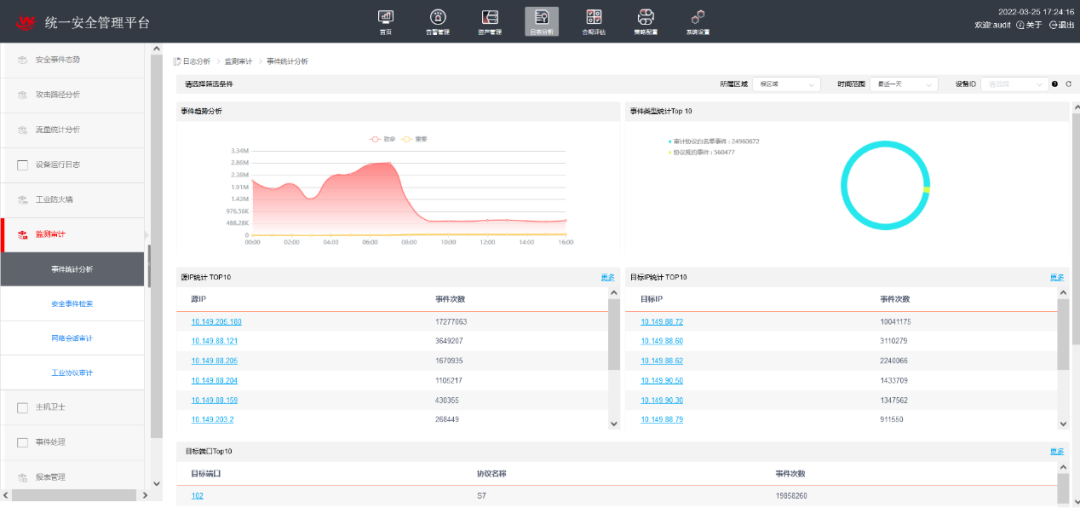Image resolution: width=1080 pixels, height=508 pixels.
Task: Open destination IP 10.149.90.50 link
Action: click(662, 380)
